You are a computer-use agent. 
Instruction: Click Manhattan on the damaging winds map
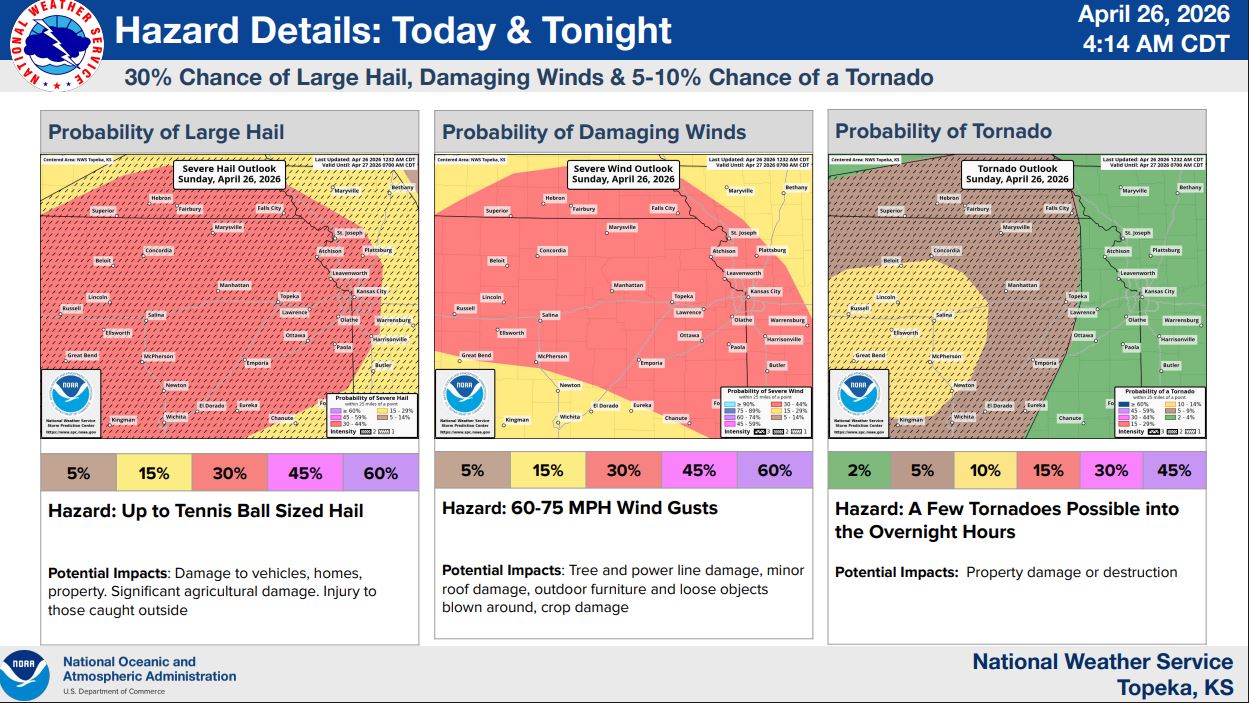tap(628, 285)
